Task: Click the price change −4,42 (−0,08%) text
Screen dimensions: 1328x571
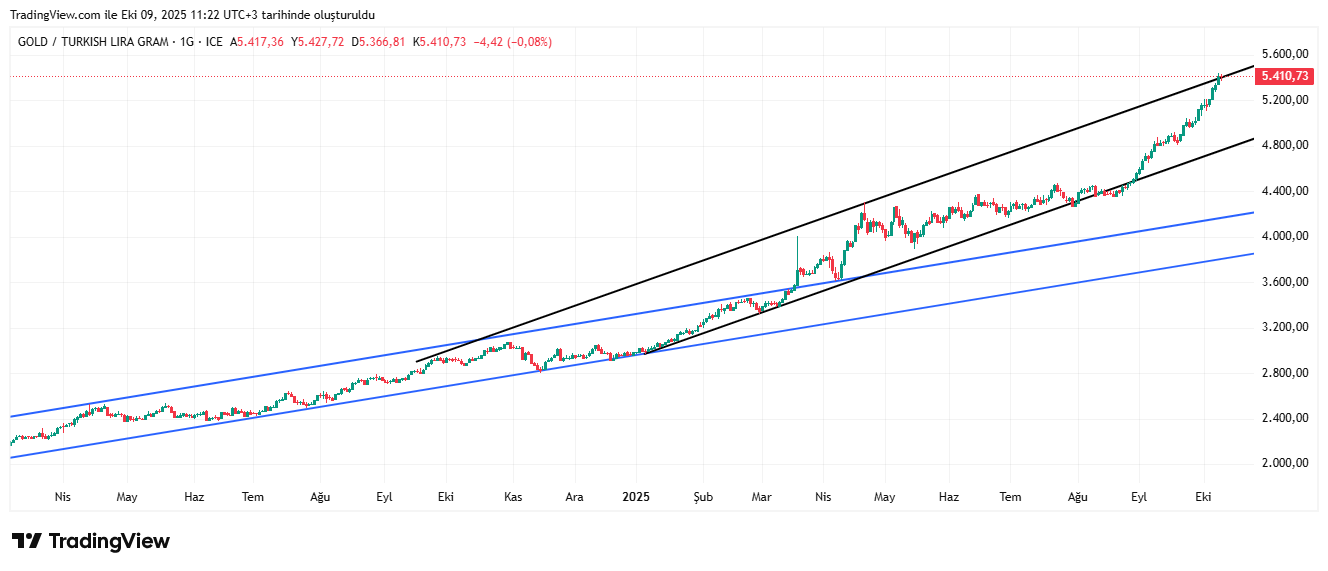Action: [x=512, y=42]
